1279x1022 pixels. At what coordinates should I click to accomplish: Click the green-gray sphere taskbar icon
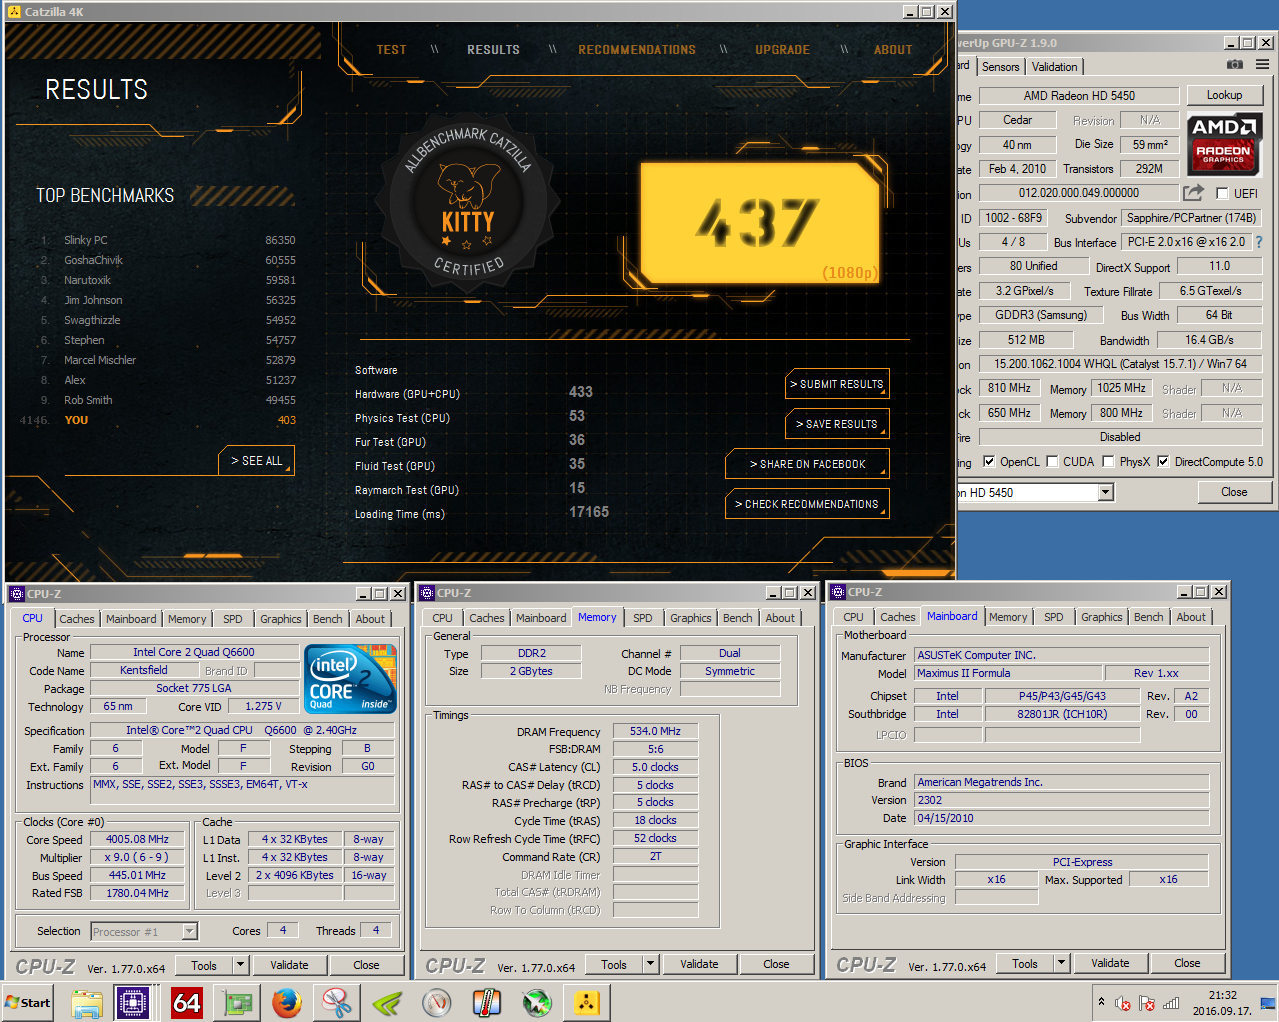537,1002
